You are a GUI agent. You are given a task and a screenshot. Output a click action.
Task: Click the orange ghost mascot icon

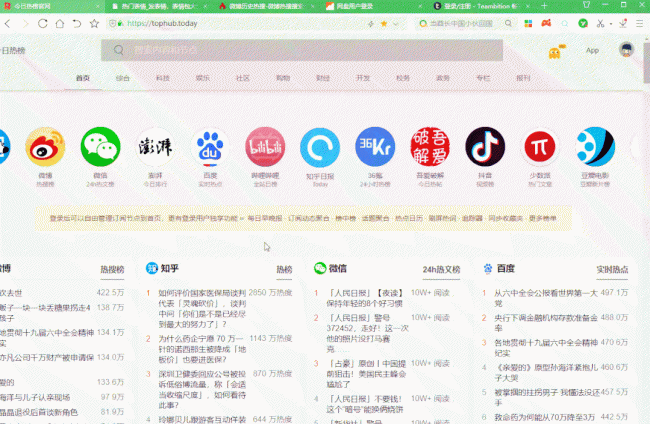point(555,52)
